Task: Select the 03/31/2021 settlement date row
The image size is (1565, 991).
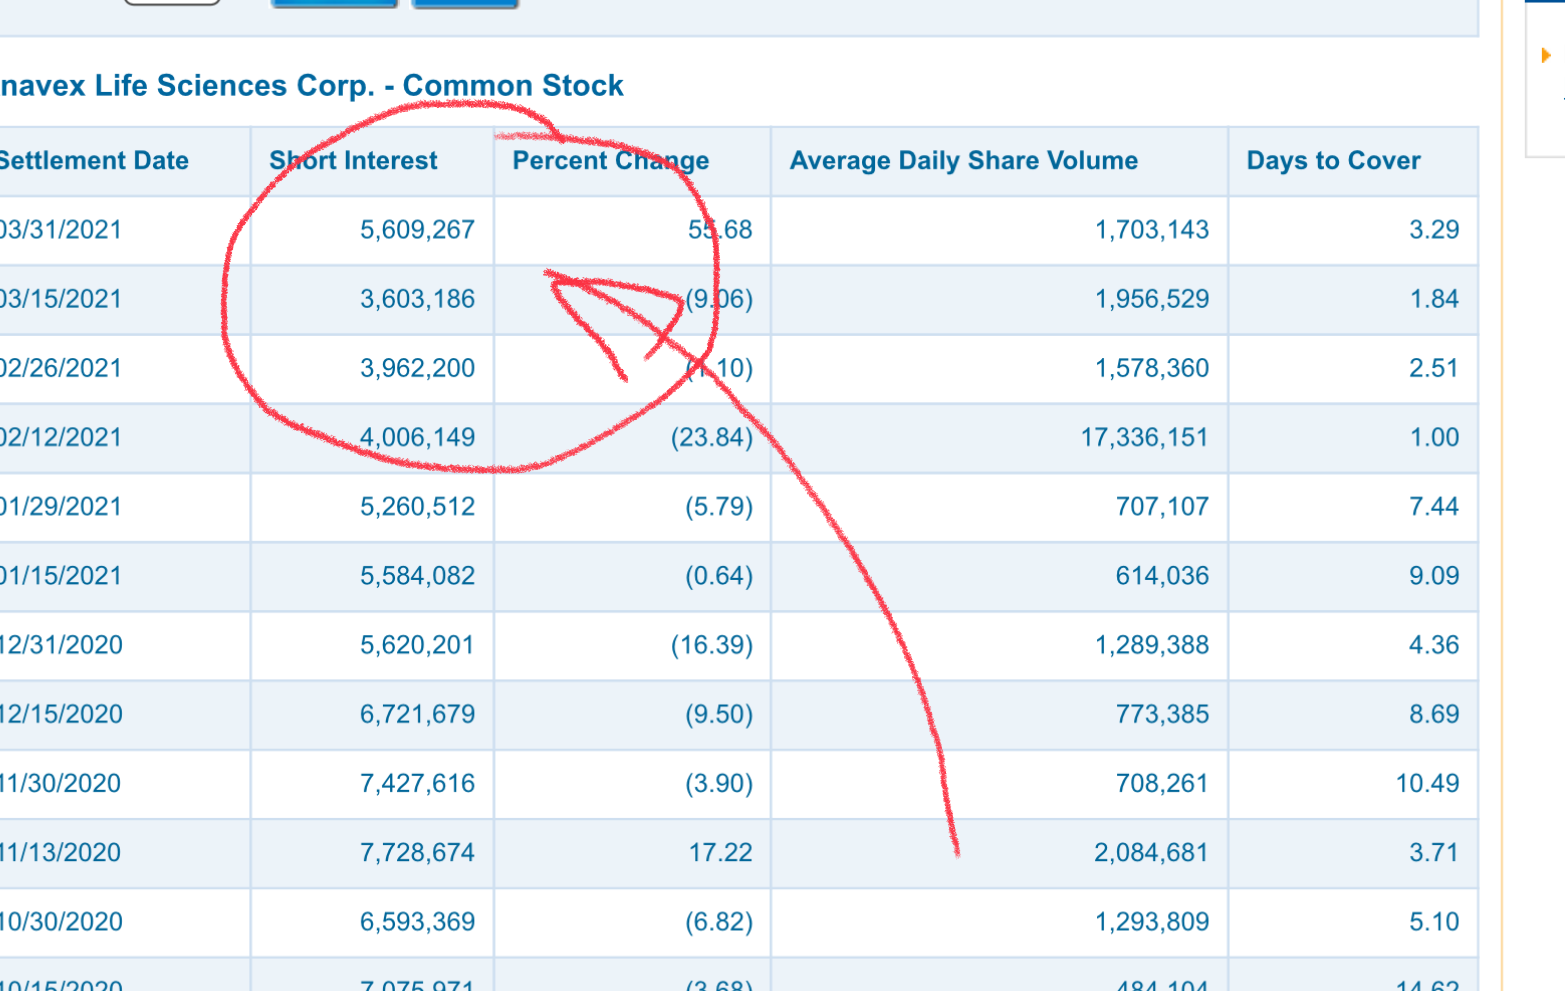Action: click(x=738, y=230)
